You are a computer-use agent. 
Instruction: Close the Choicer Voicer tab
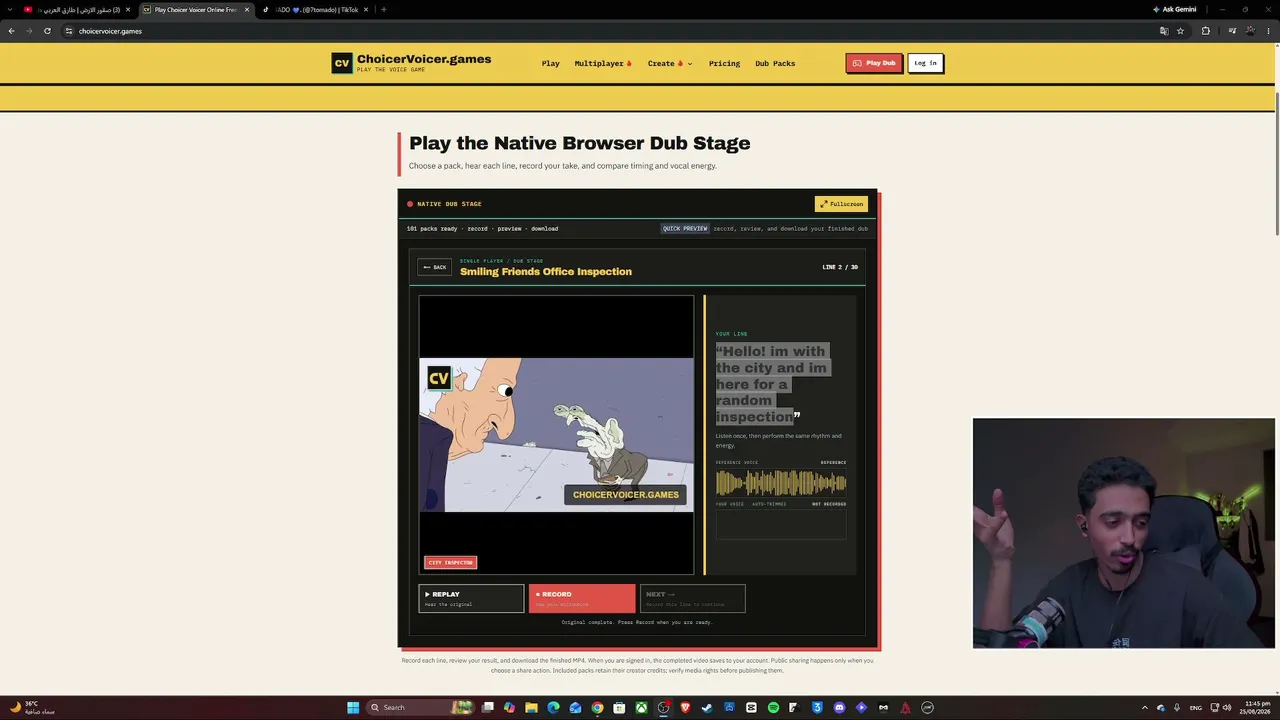(247, 10)
